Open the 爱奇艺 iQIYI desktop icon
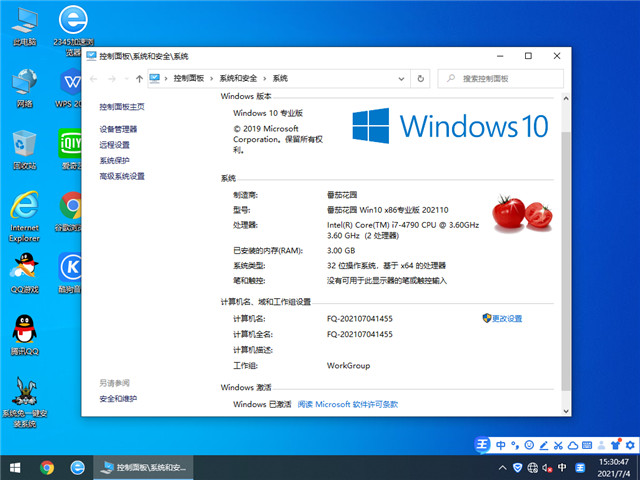The width and height of the screenshot is (640, 480). [70, 149]
